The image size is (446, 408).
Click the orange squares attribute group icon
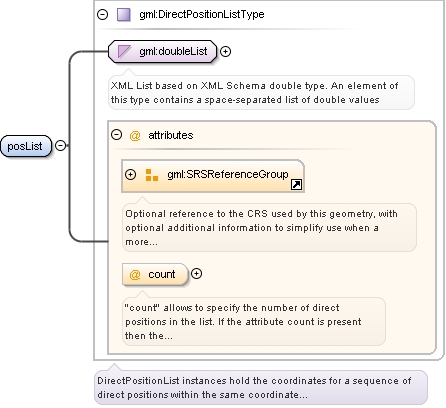click(x=152, y=175)
